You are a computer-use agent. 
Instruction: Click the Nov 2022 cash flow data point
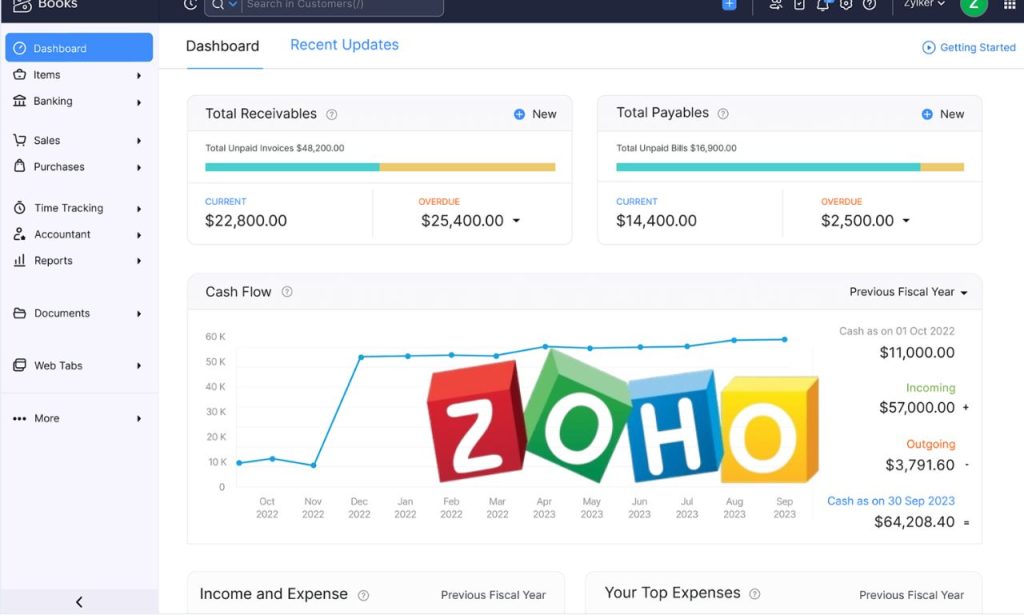click(313, 465)
